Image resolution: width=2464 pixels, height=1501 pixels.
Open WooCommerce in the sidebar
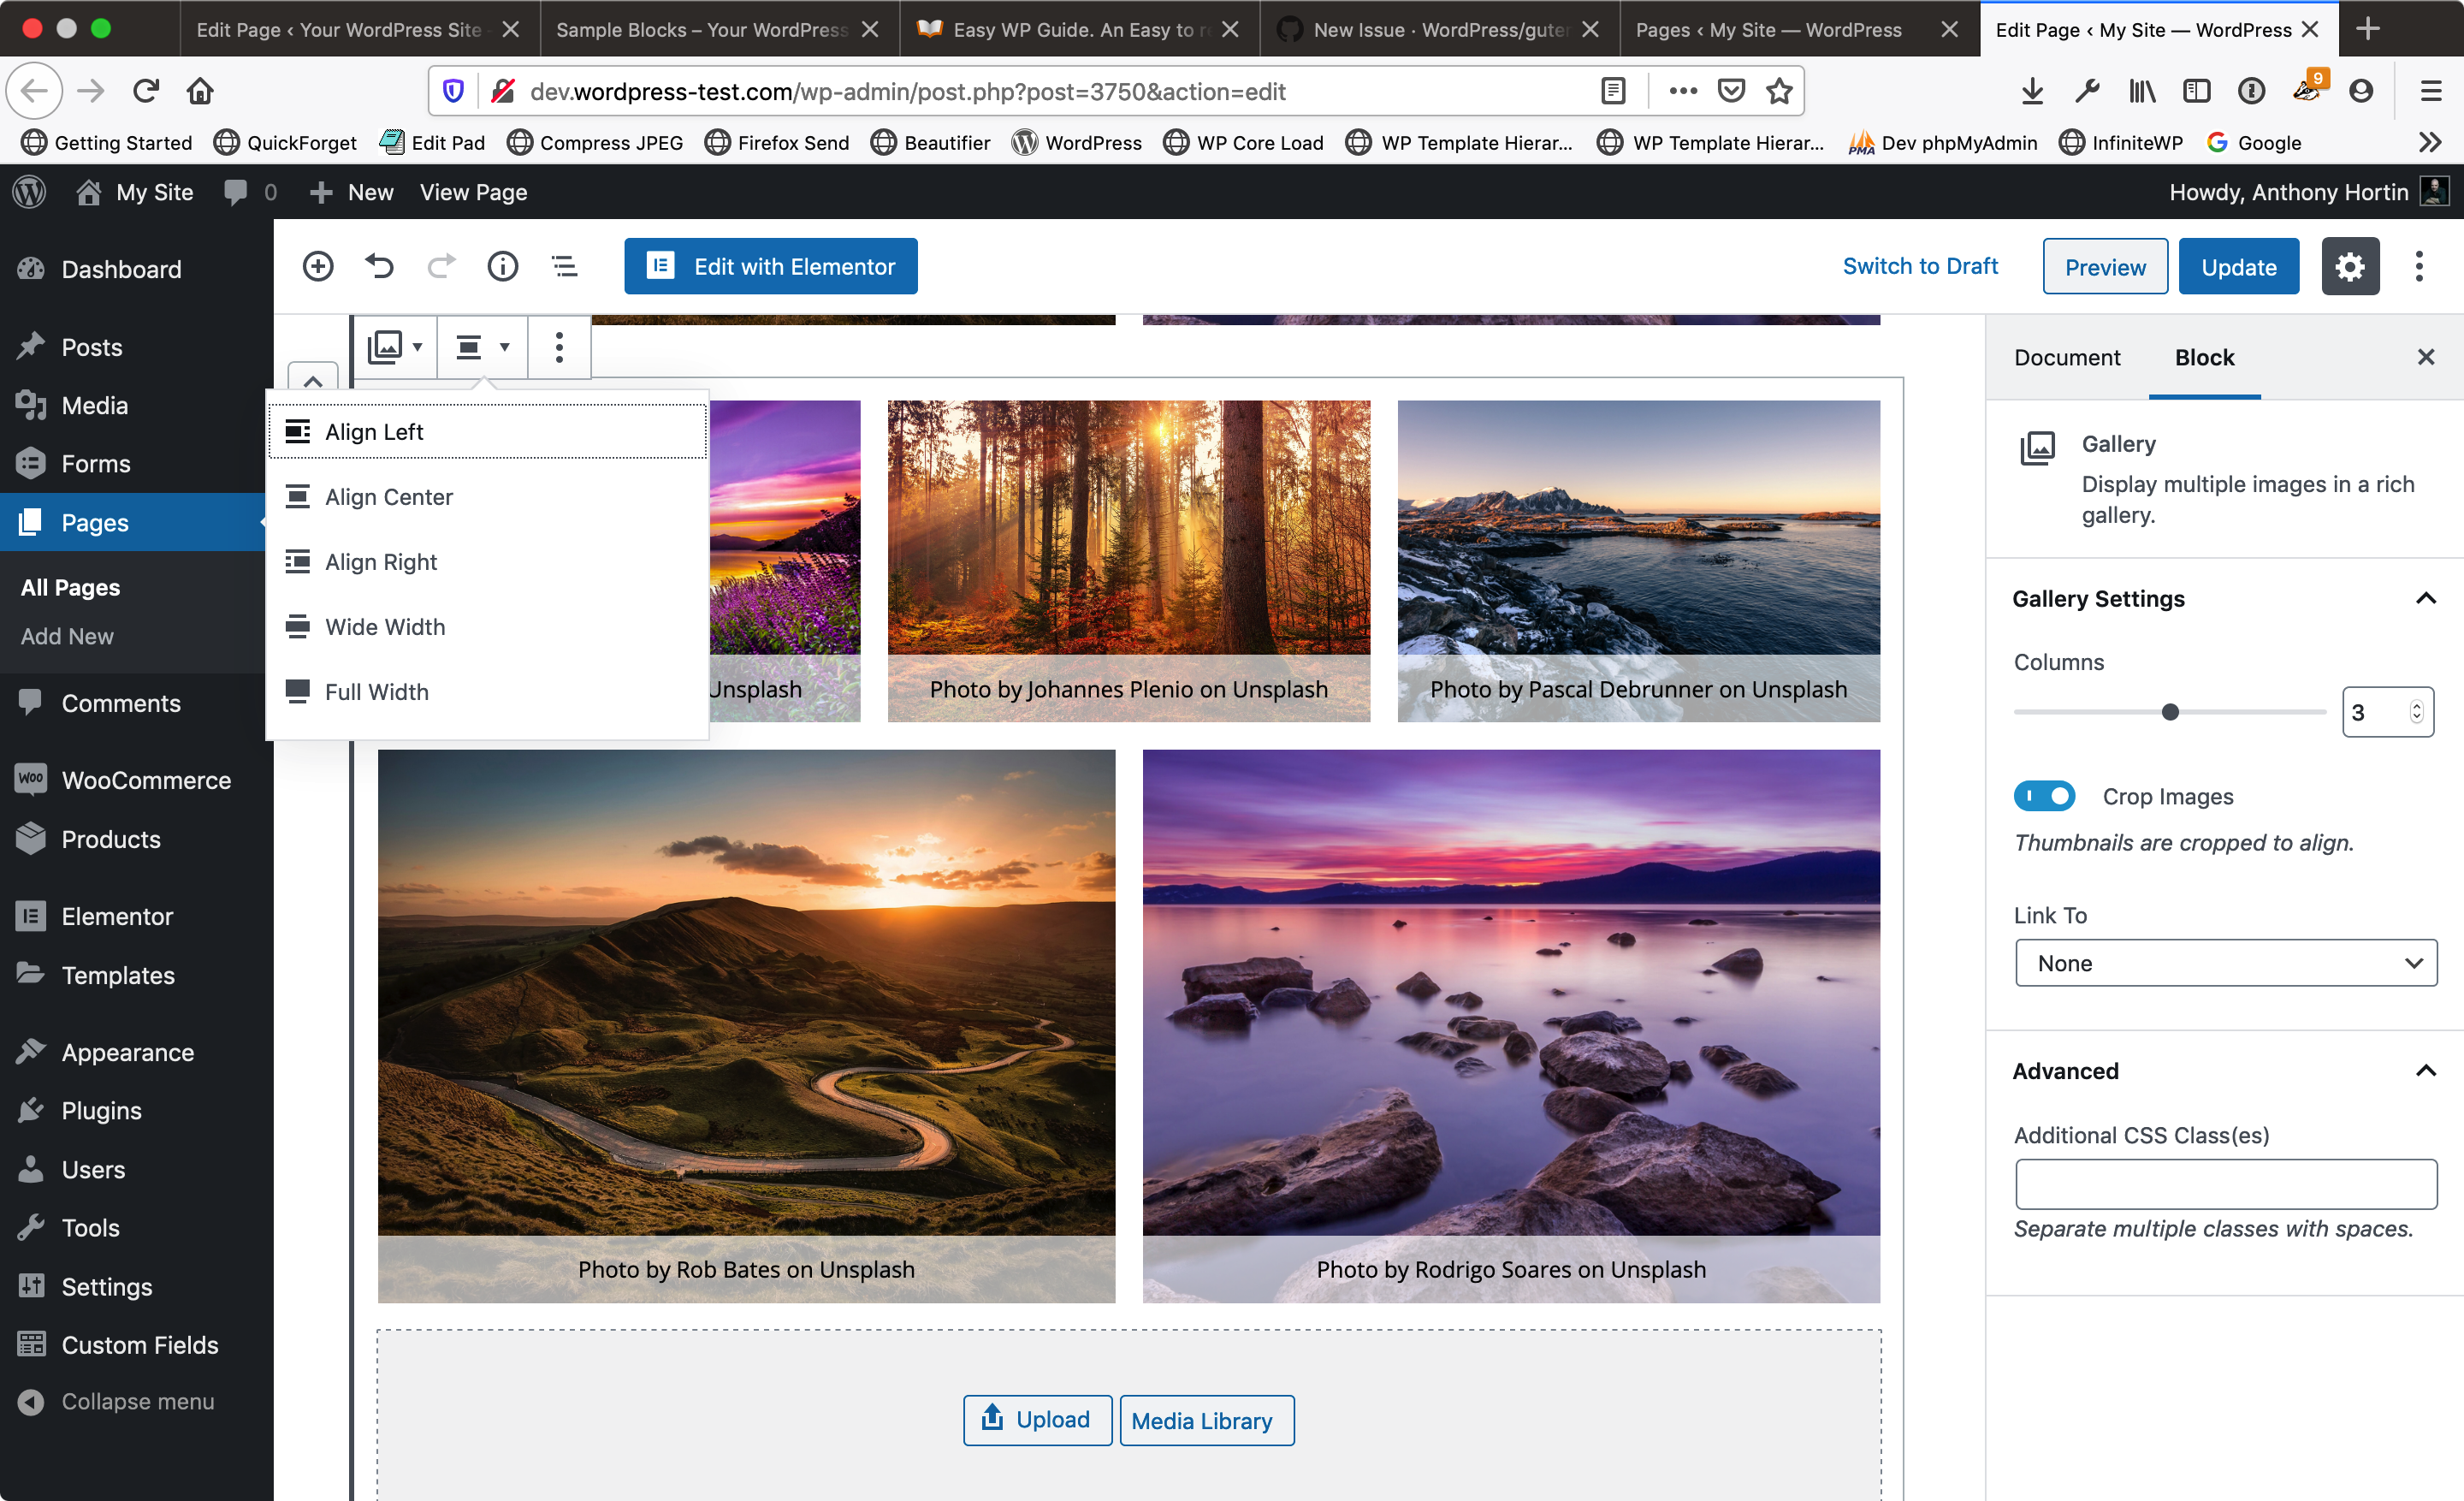(x=145, y=780)
